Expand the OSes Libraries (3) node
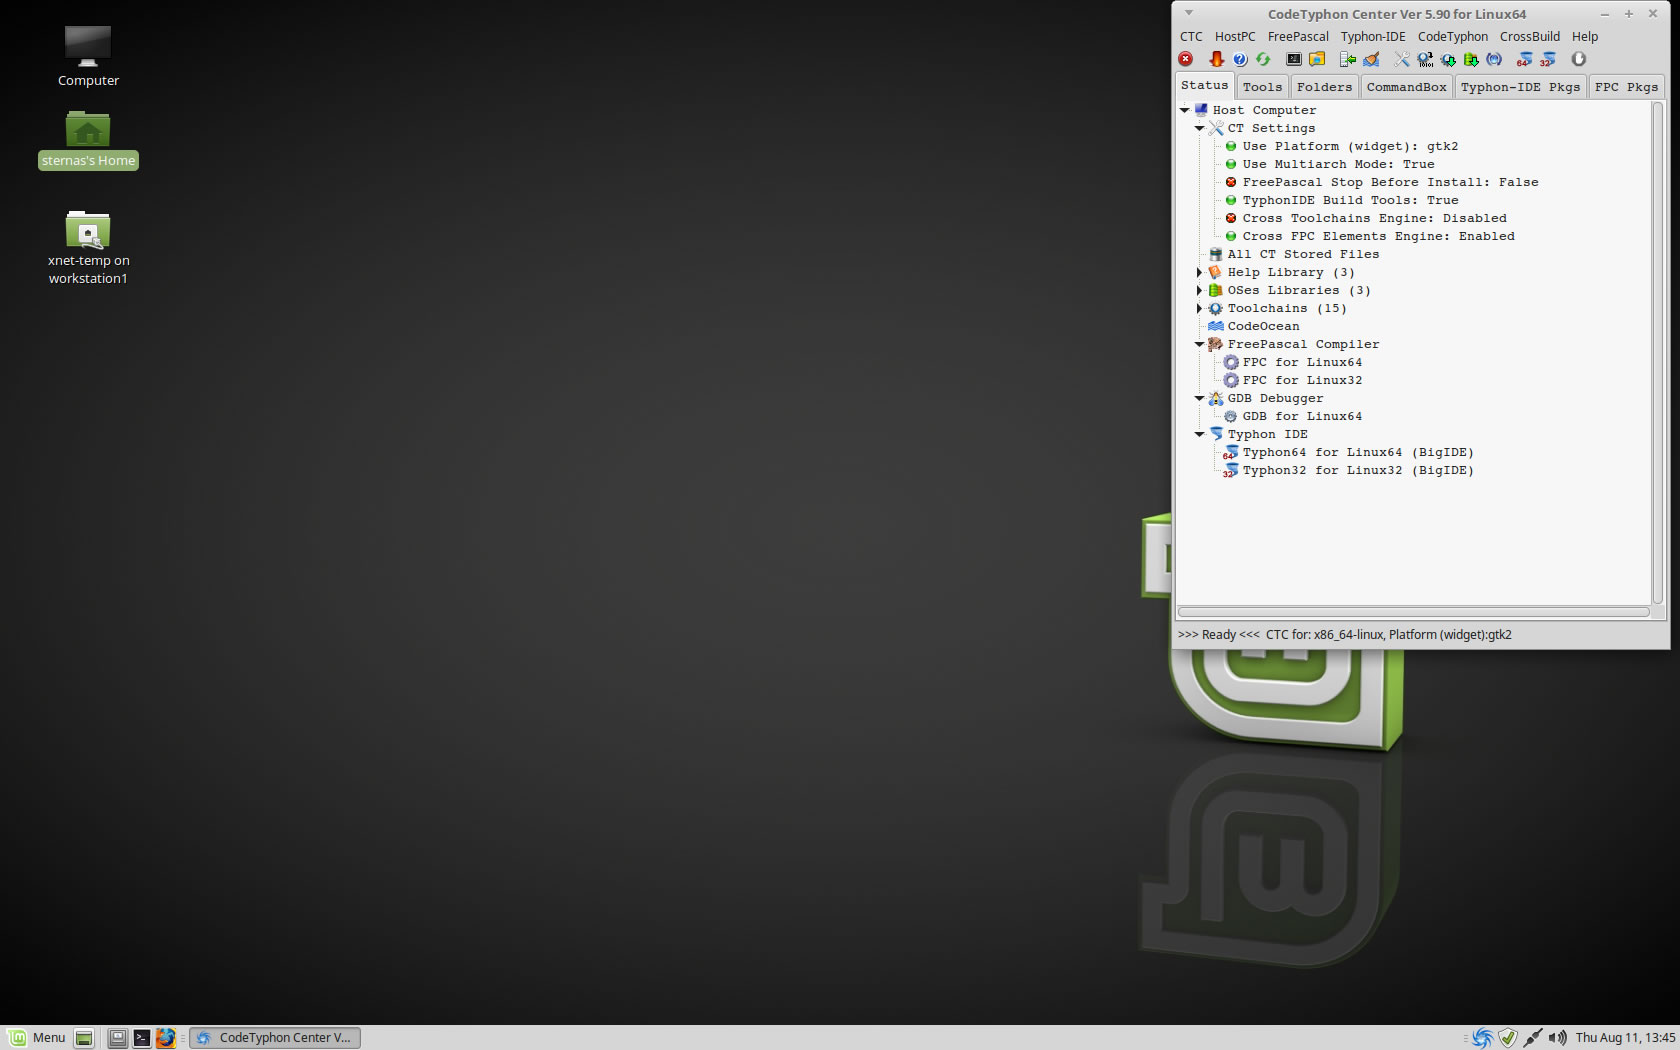The height and width of the screenshot is (1050, 1680). pos(1199,290)
